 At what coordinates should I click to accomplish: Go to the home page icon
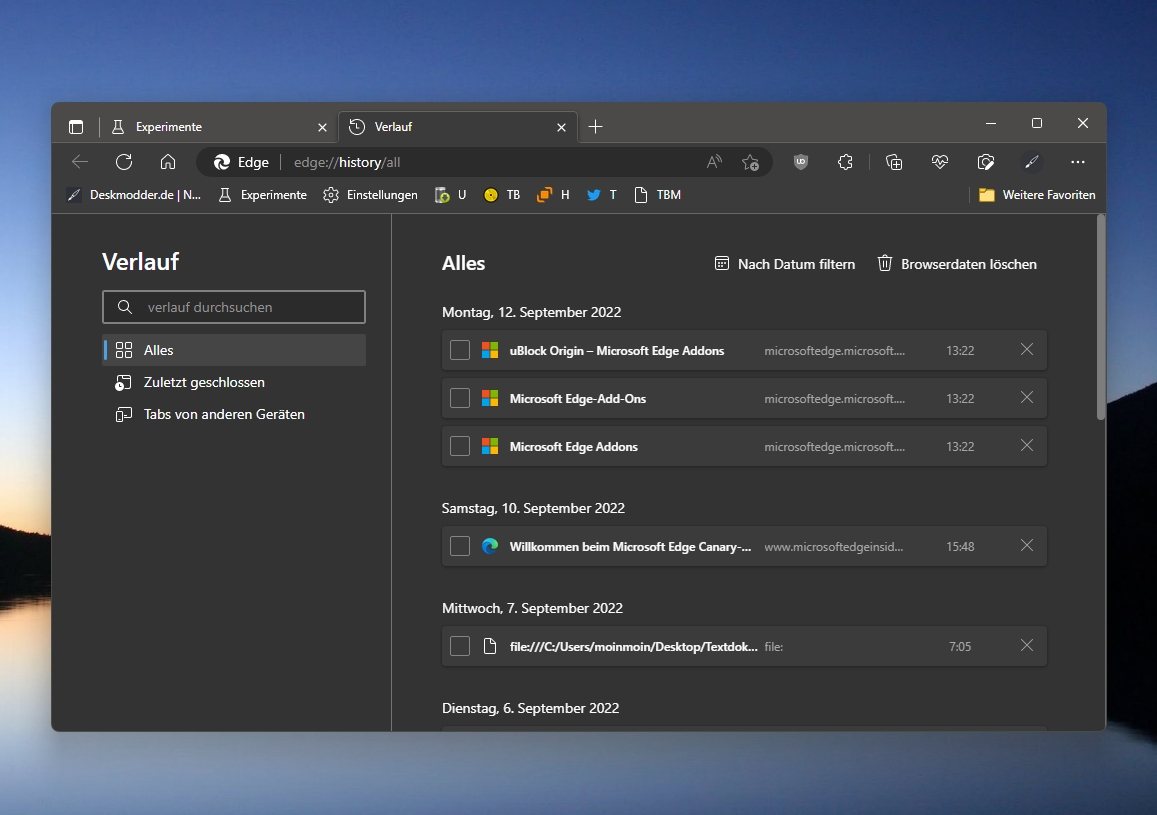(x=168, y=162)
